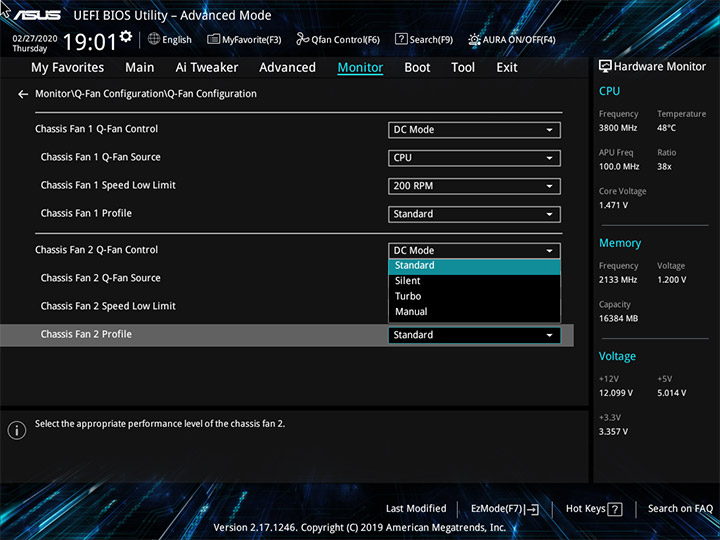This screenshot has width=720, height=540.
Task: Click the 1.471 V core voltage value
Action: coord(613,205)
